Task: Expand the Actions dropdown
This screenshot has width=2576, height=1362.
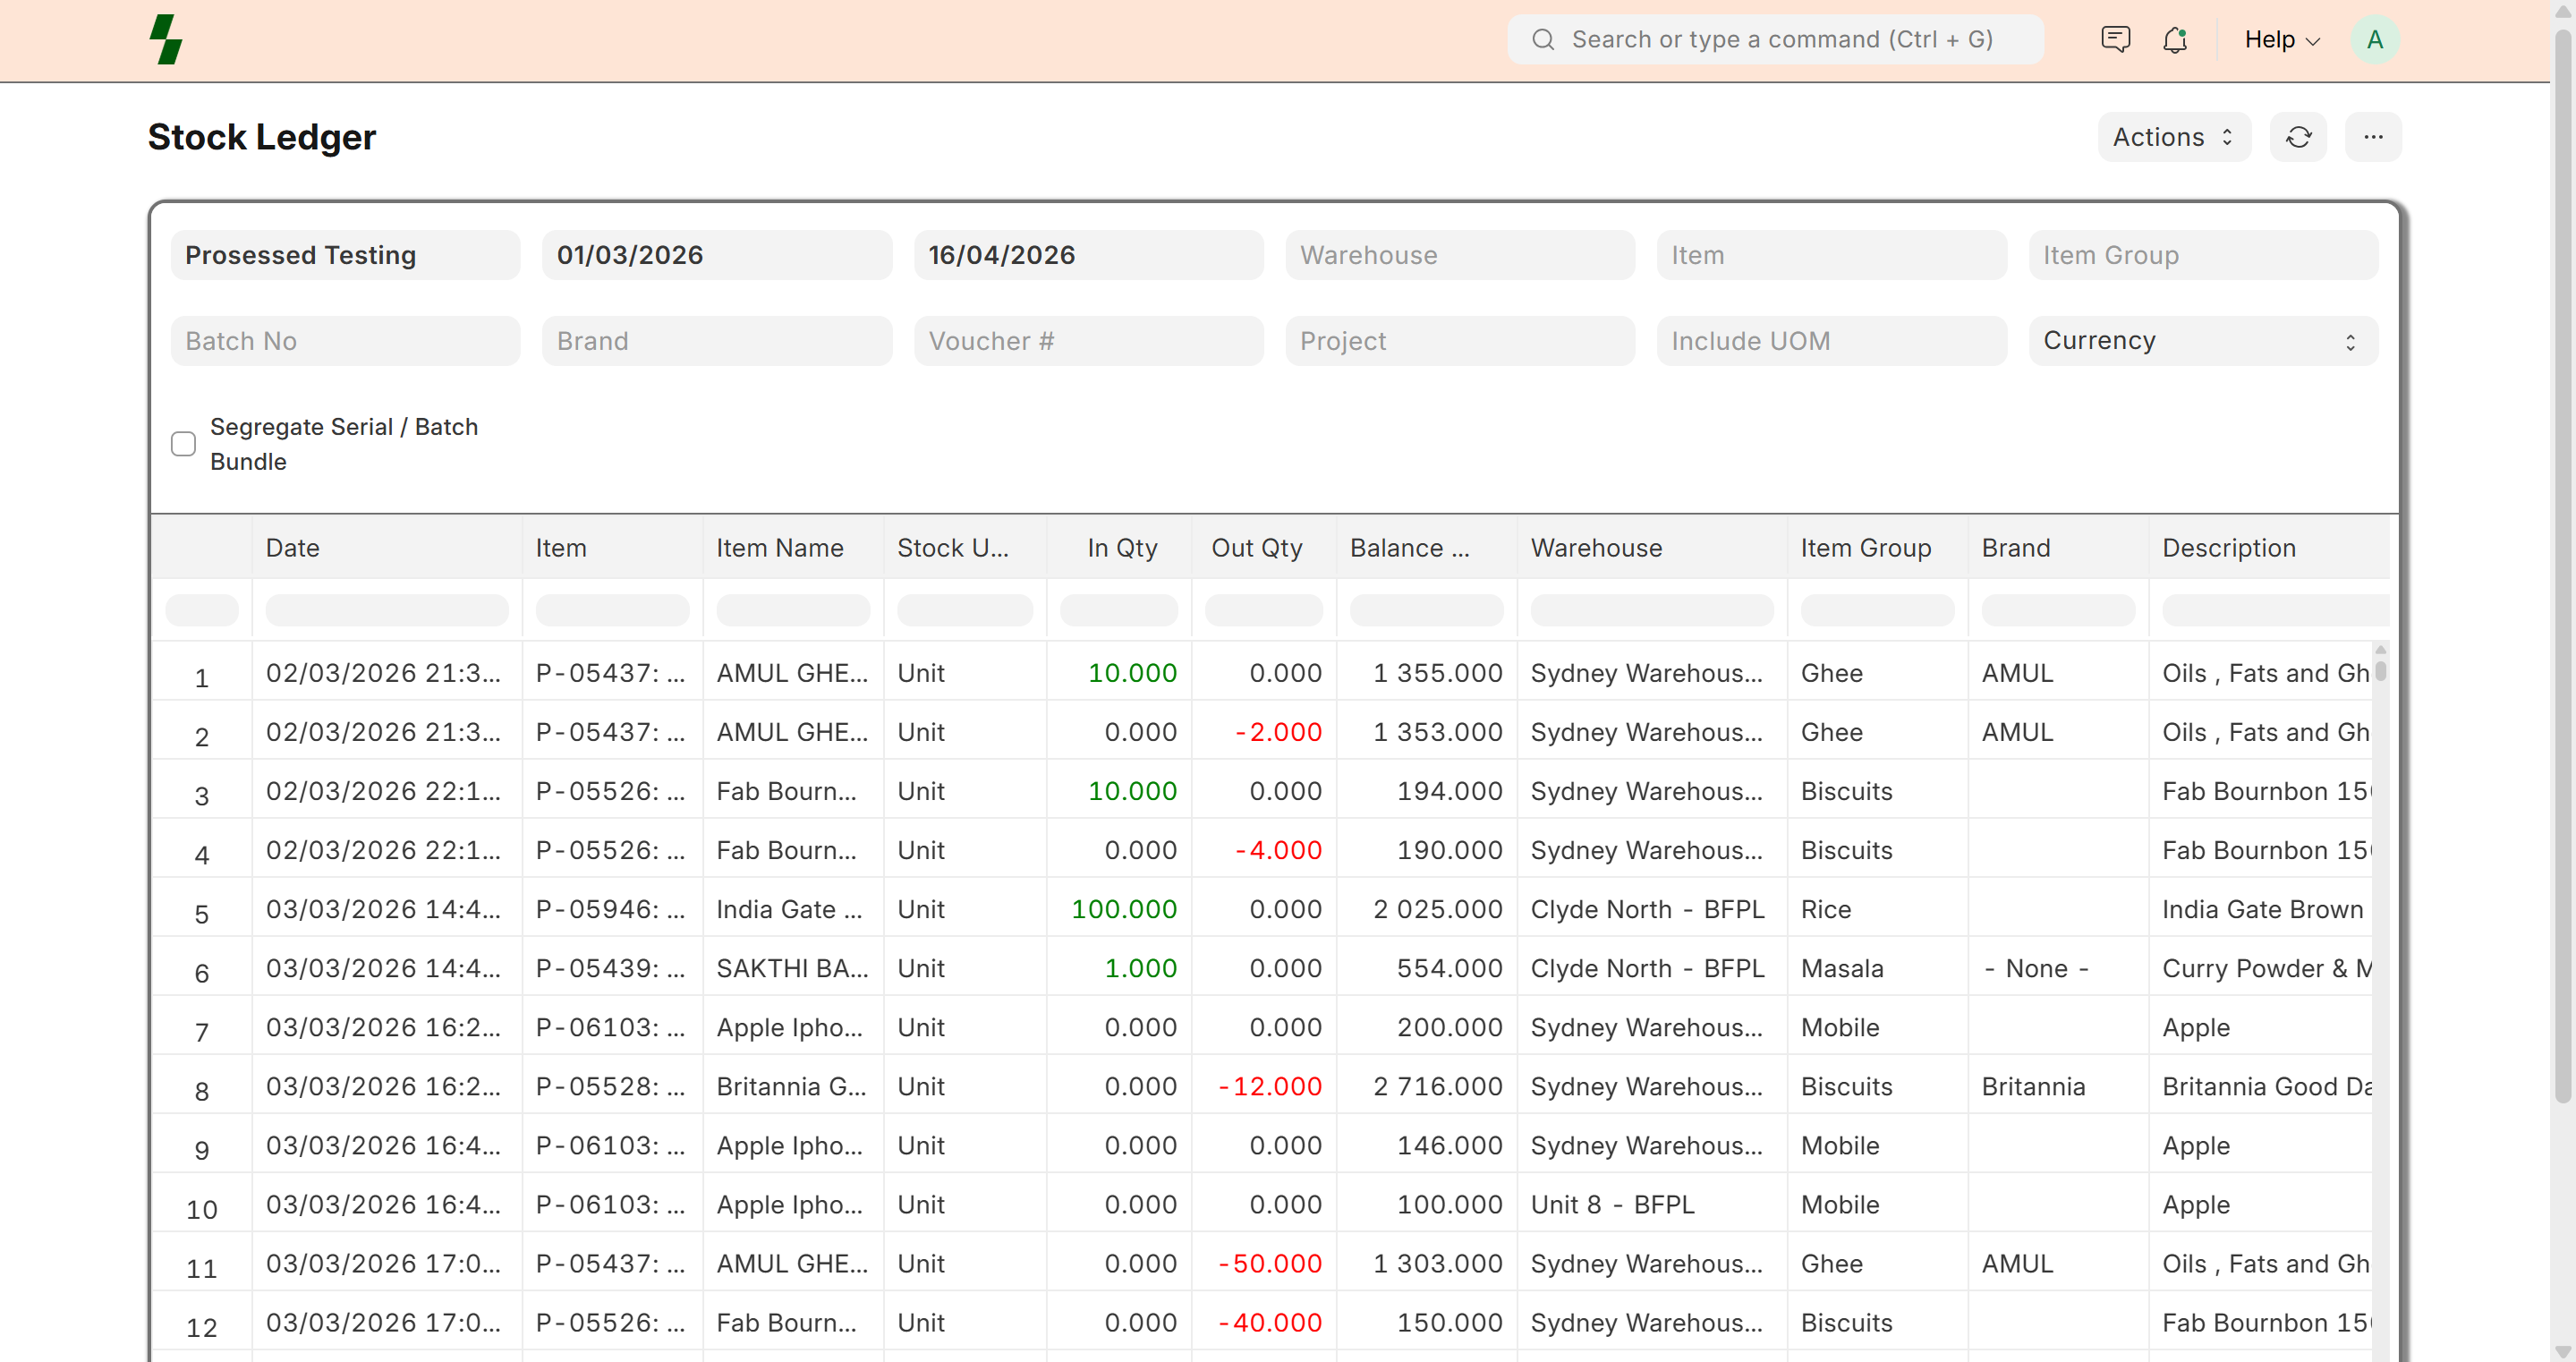Action: pyautogui.click(x=2173, y=137)
